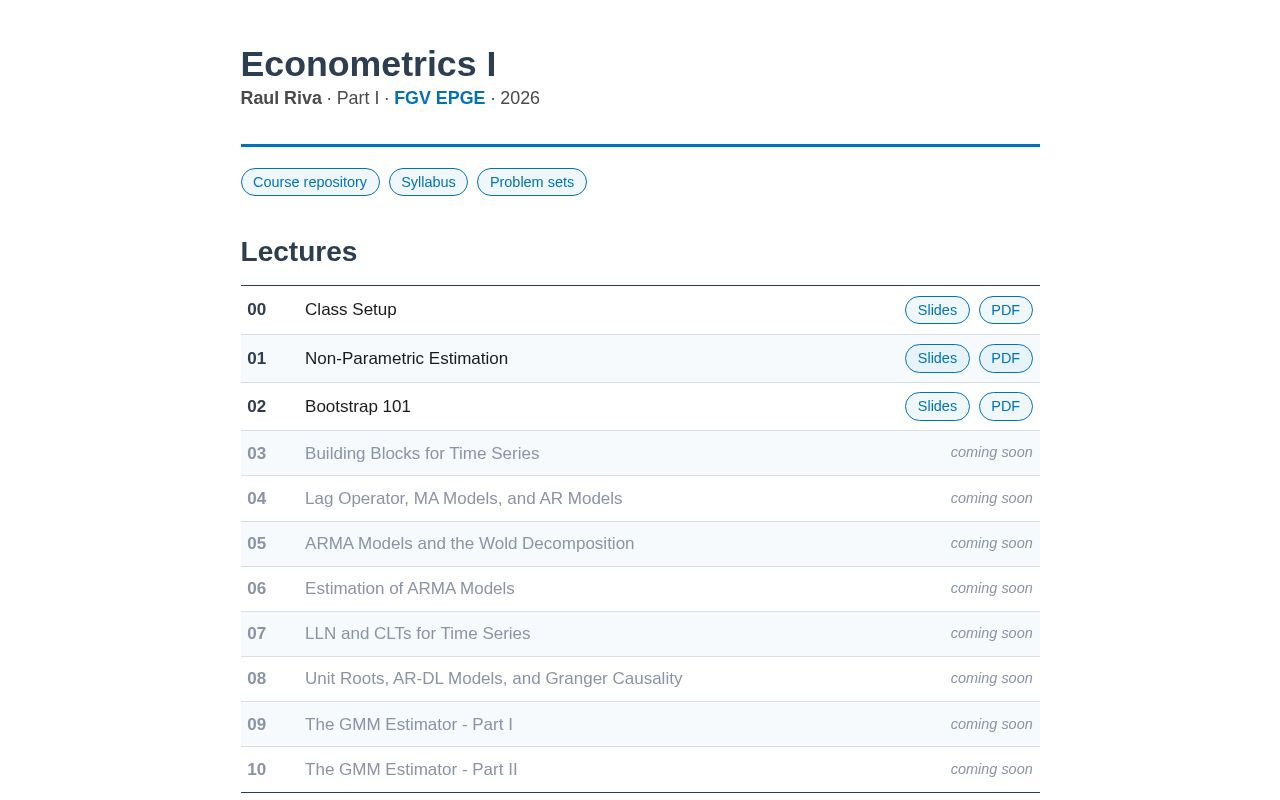Click lecture number 09
The height and width of the screenshot is (800, 1280).
pyautogui.click(x=257, y=724)
